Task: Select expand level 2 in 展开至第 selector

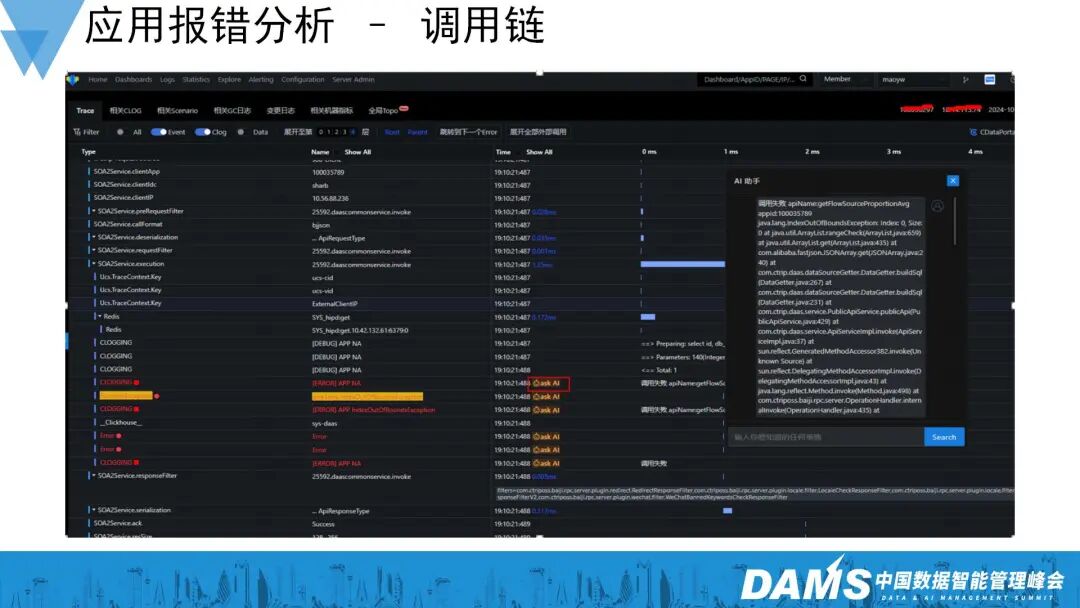Action: tap(336, 132)
